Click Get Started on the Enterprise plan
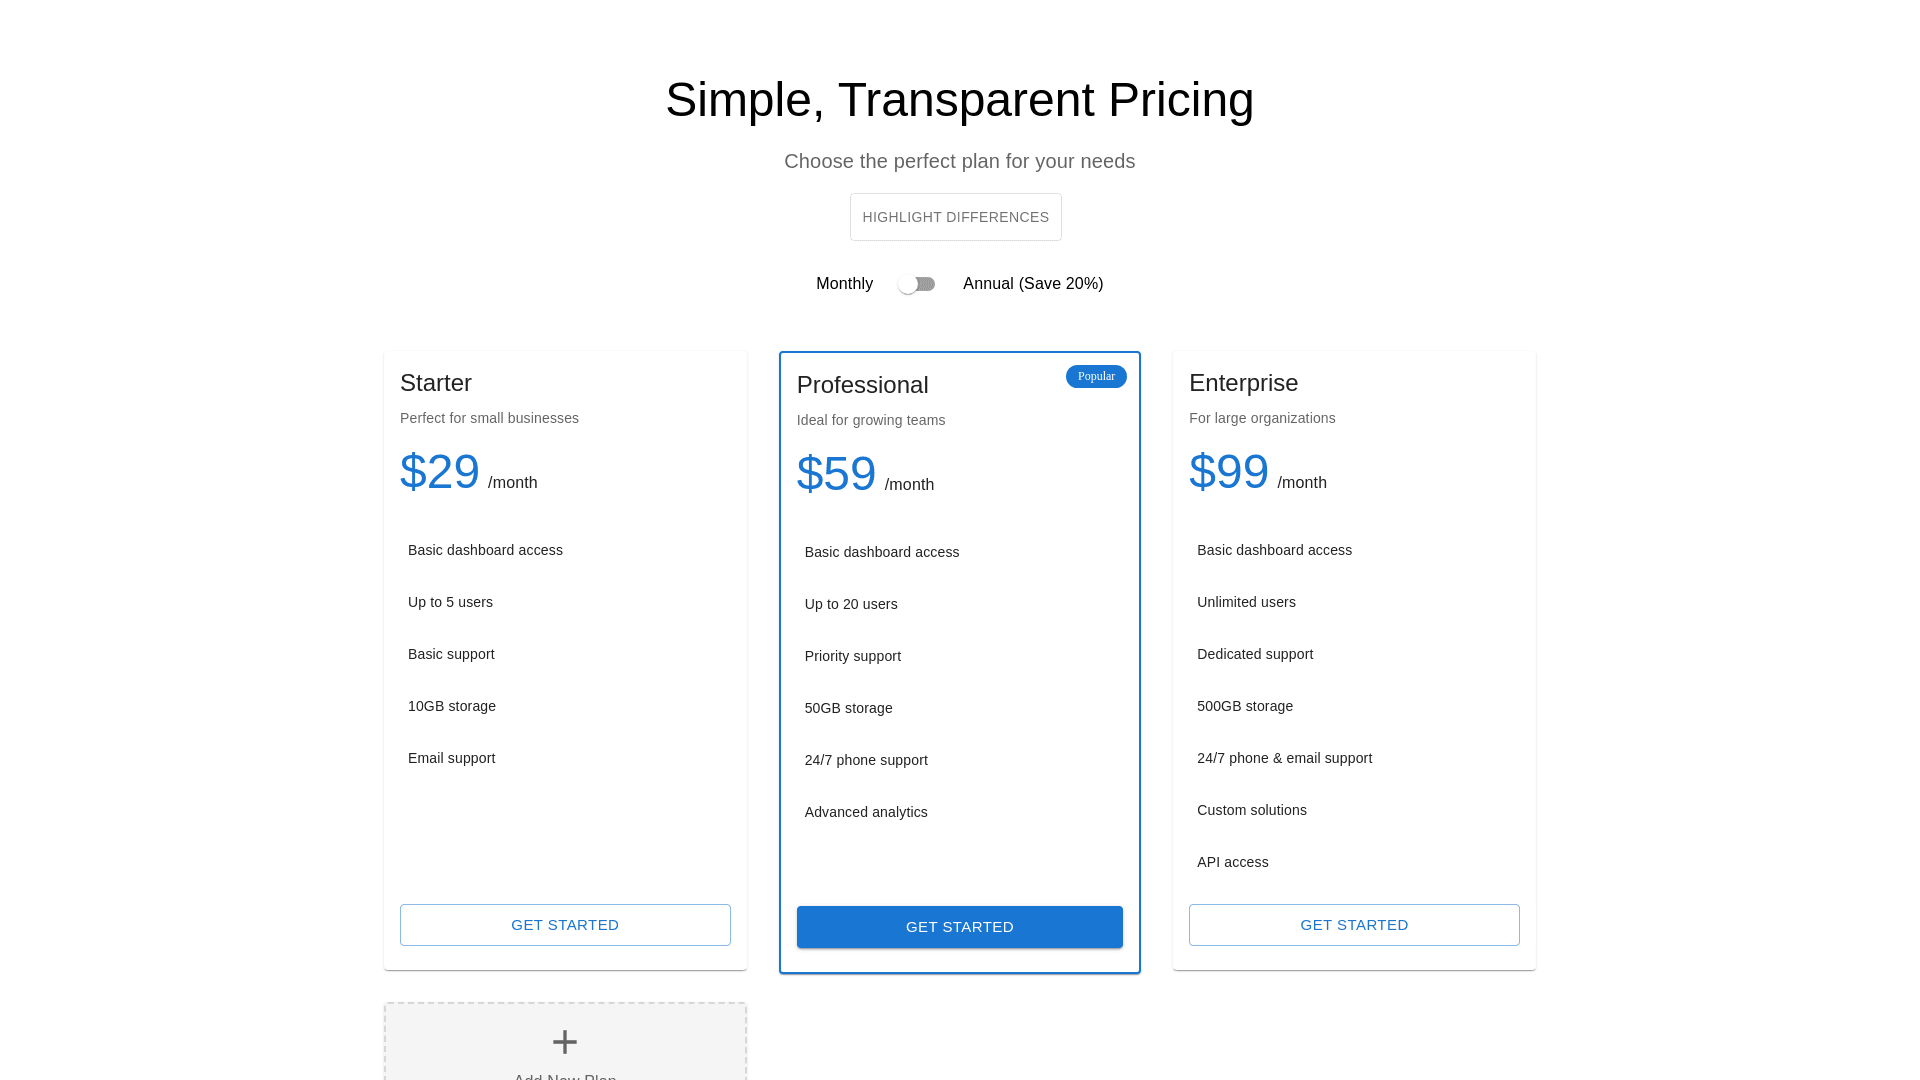1920x1080 pixels. tap(1354, 925)
